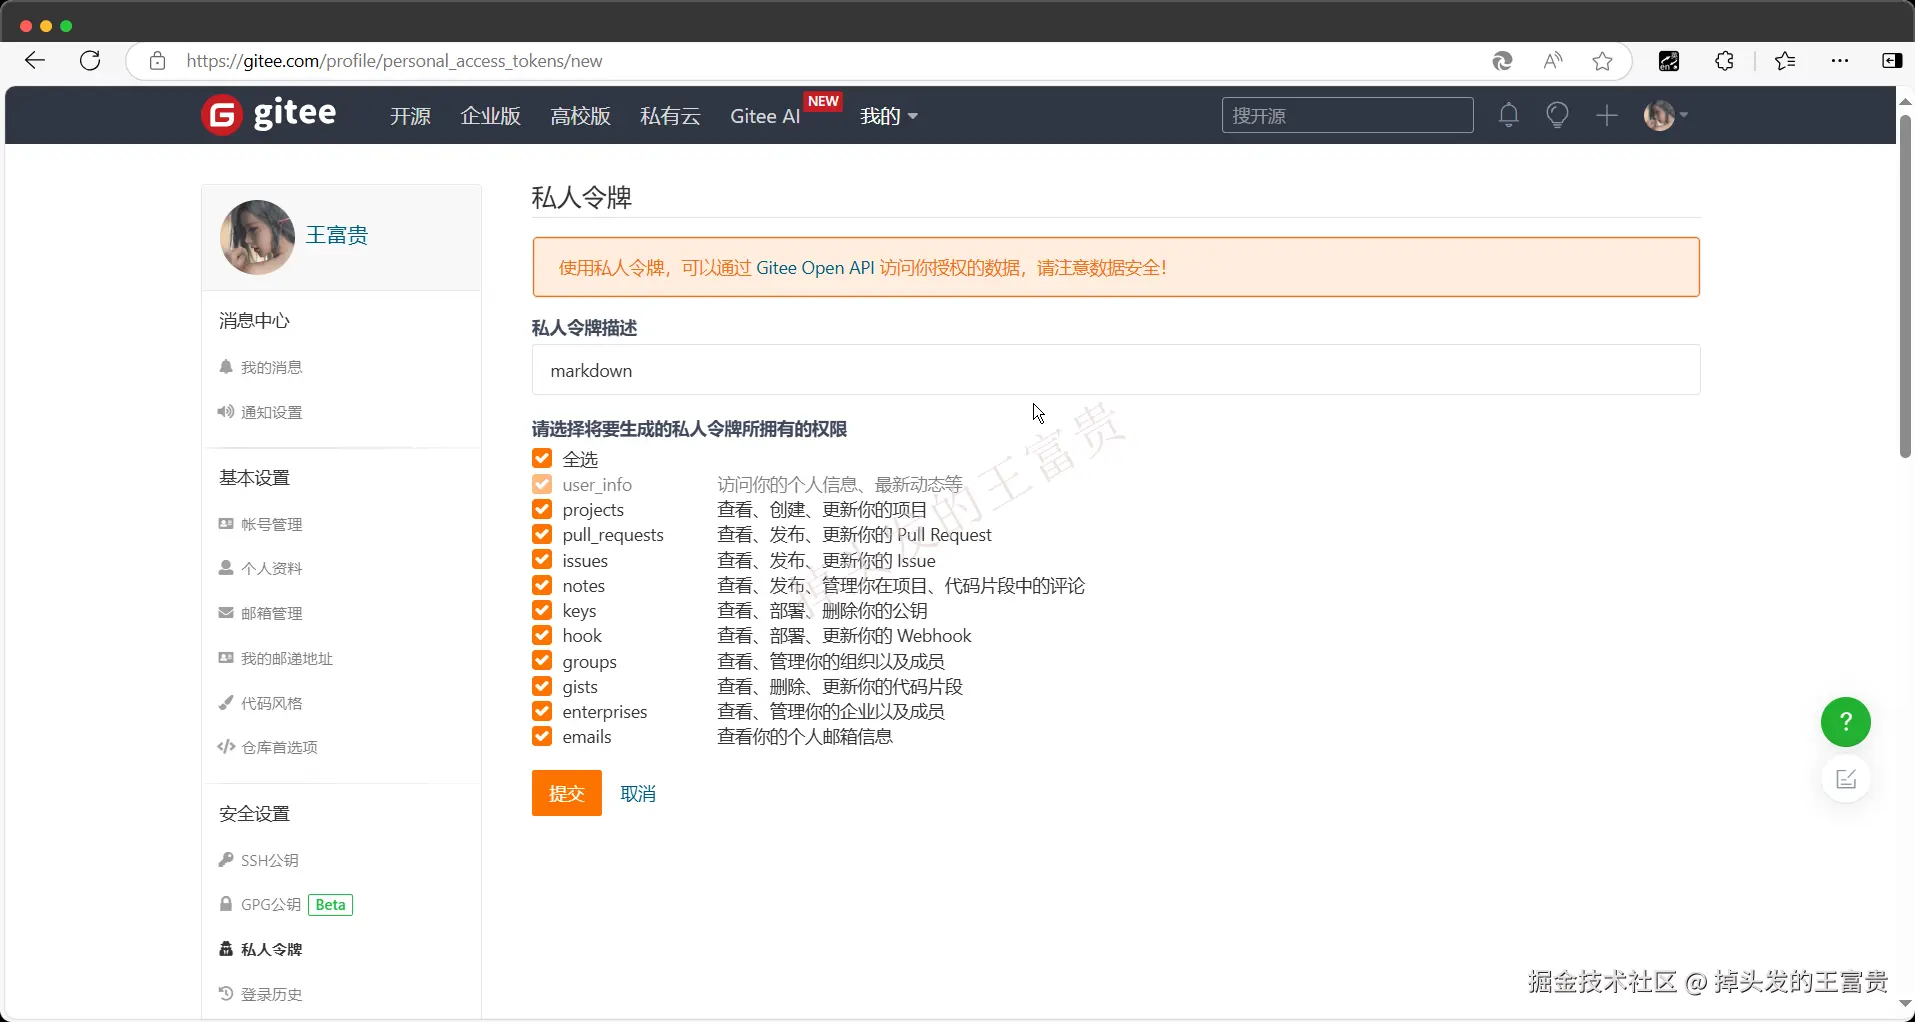Uncheck the groups permission checkbox

(x=542, y=660)
